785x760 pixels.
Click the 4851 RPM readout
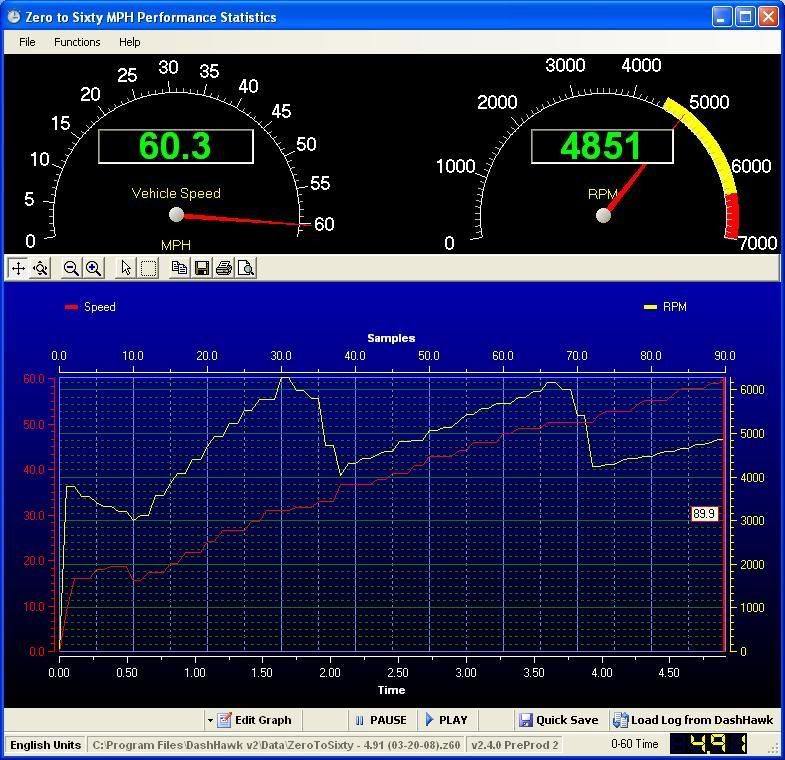(602, 146)
